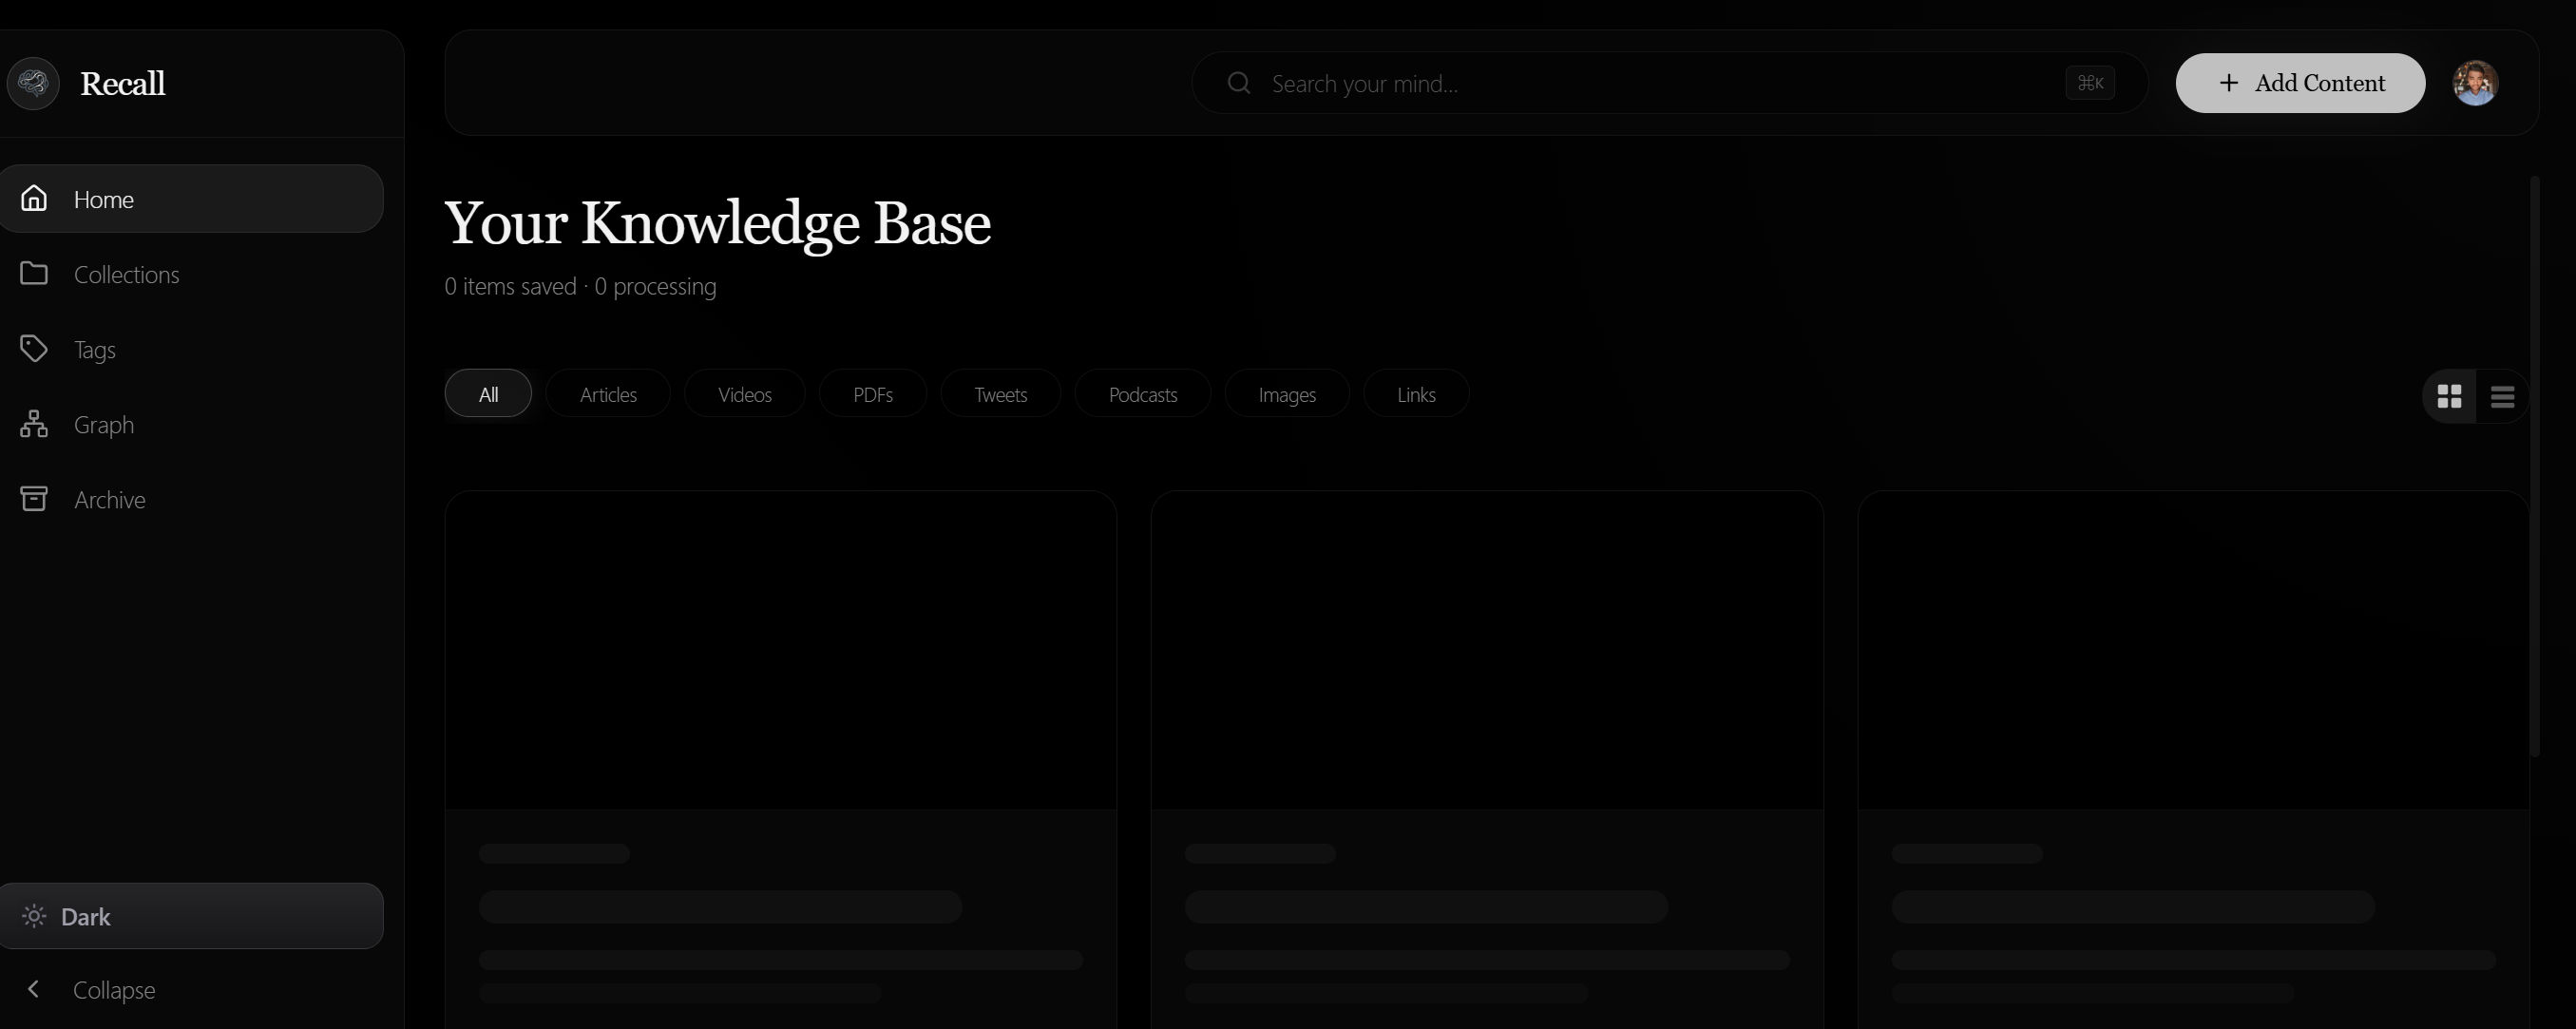2576x1029 pixels.
Task: Filter by Videos
Action: click(745, 394)
